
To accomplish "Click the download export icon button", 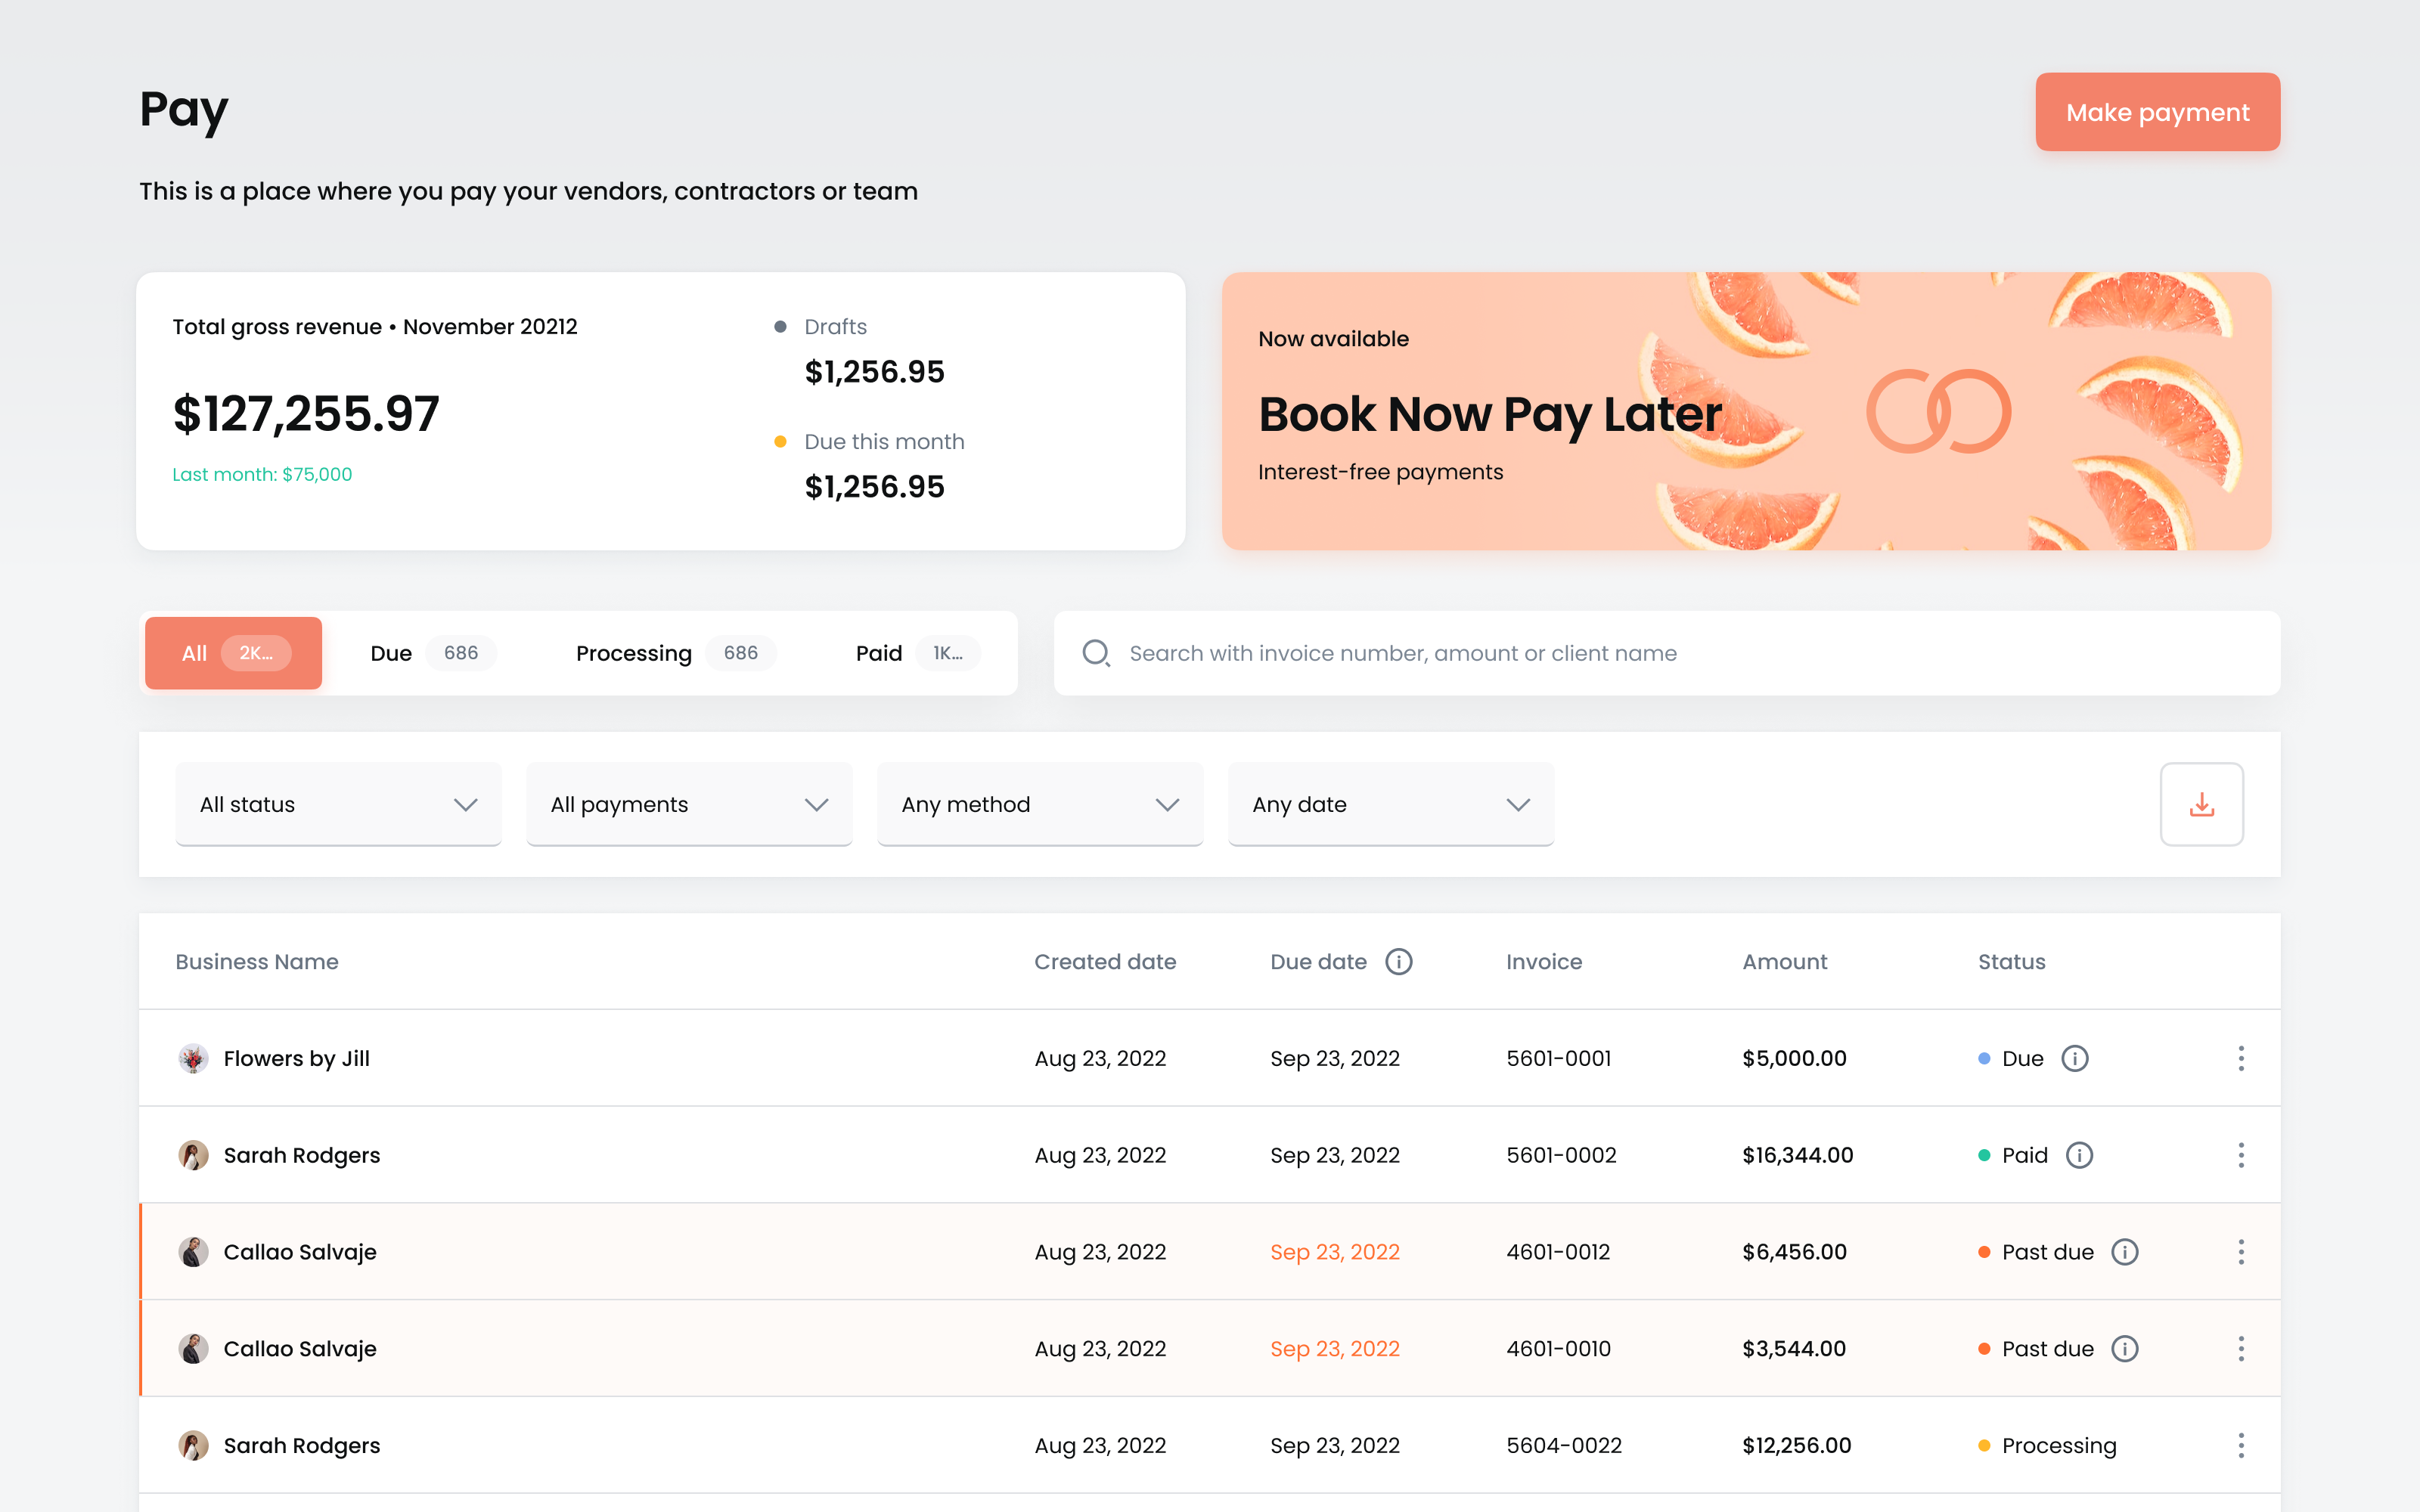I will click(2201, 804).
